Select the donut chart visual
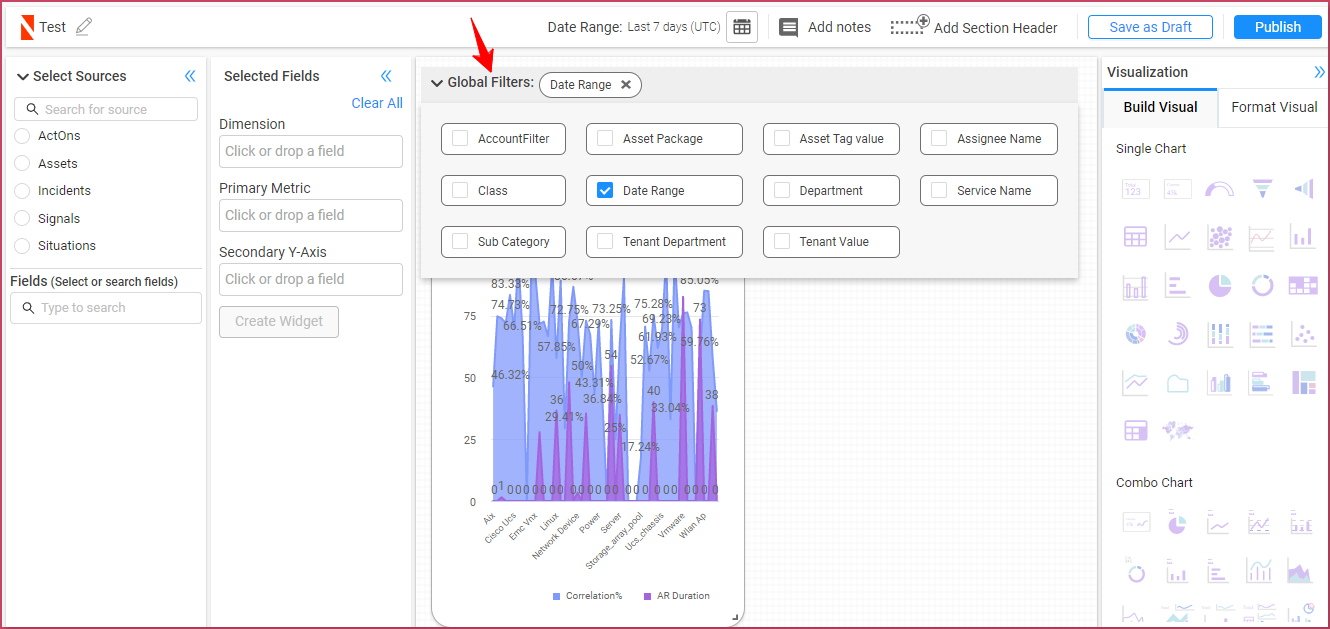This screenshot has height=629, width=1330. click(x=1262, y=286)
